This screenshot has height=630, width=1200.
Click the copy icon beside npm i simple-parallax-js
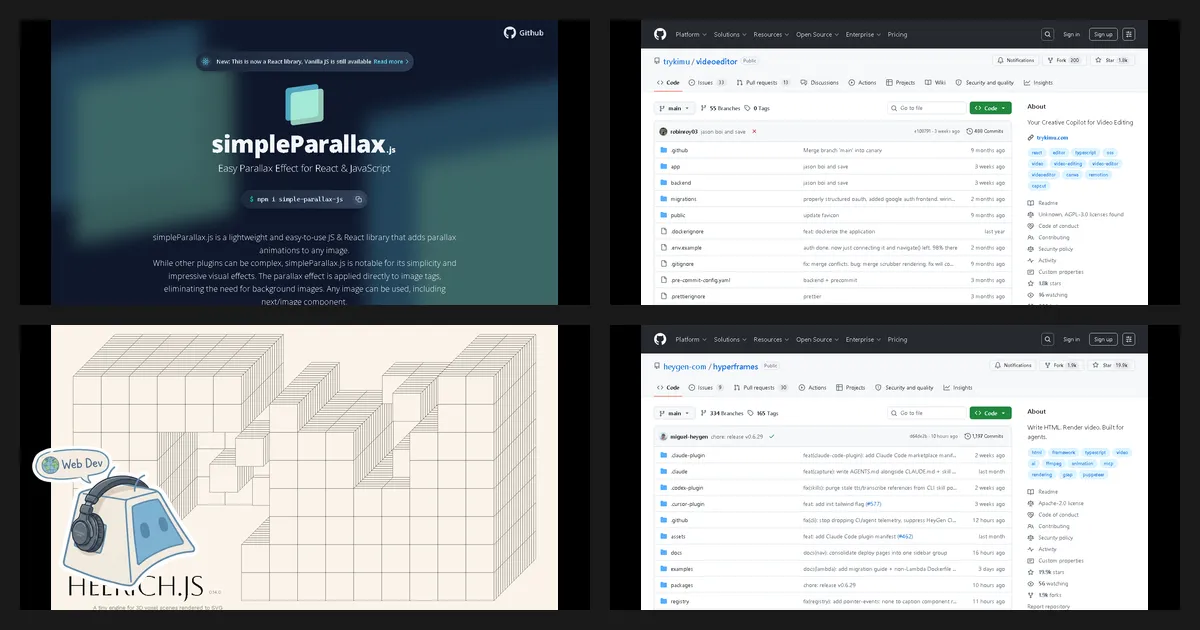(358, 199)
